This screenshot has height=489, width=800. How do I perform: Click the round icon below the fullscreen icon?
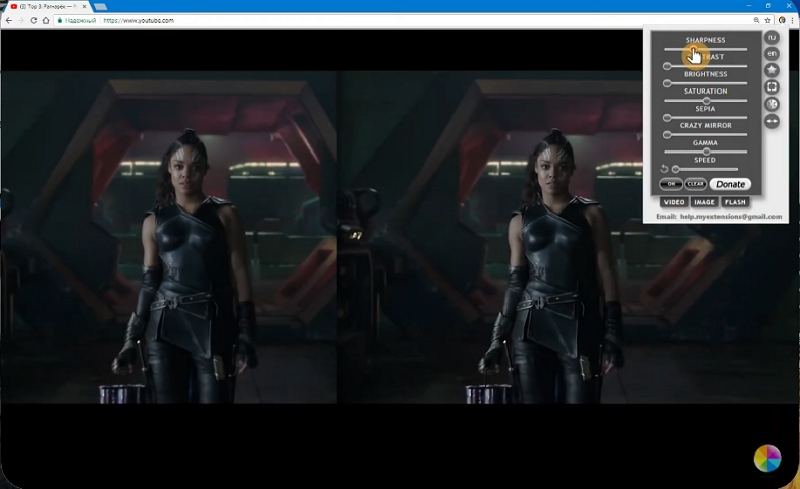coord(772,104)
